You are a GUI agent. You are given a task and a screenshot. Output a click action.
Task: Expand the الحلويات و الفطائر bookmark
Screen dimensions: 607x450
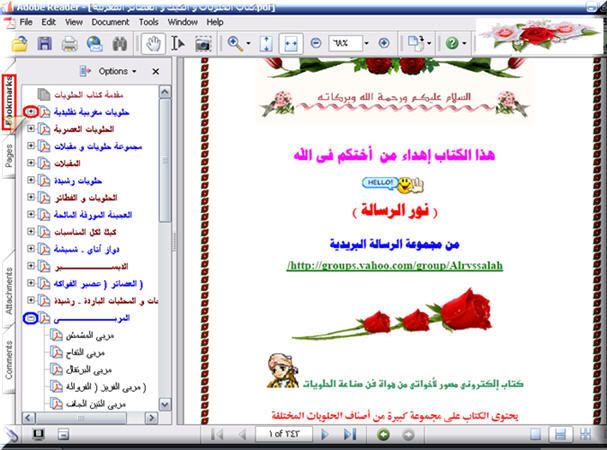(x=31, y=197)
